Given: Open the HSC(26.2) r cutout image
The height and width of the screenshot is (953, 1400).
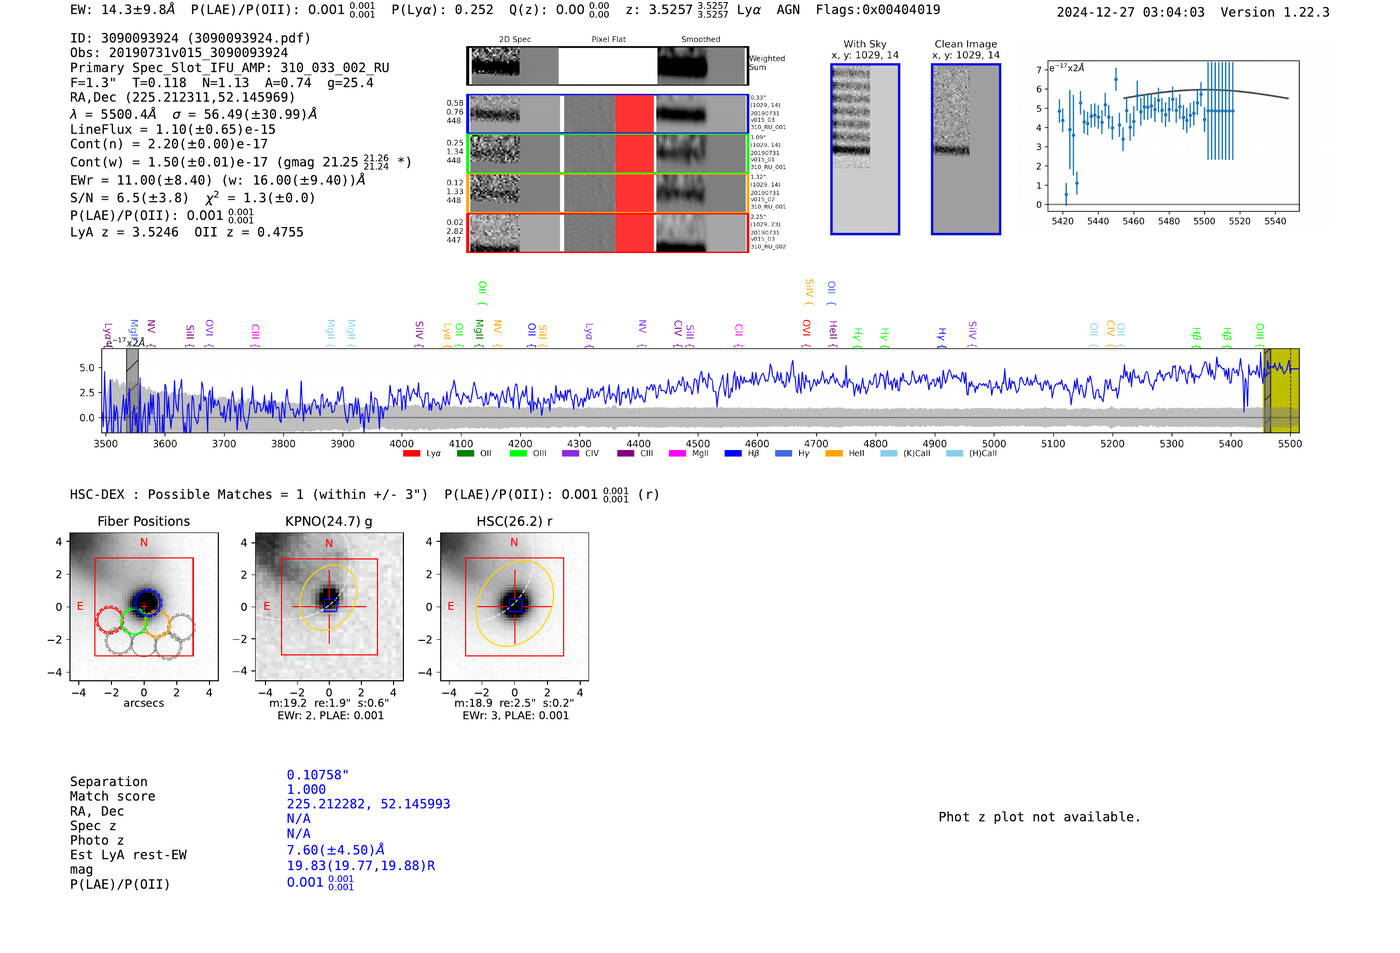Looking at the screenshot, I should click(x=514, y=607).
